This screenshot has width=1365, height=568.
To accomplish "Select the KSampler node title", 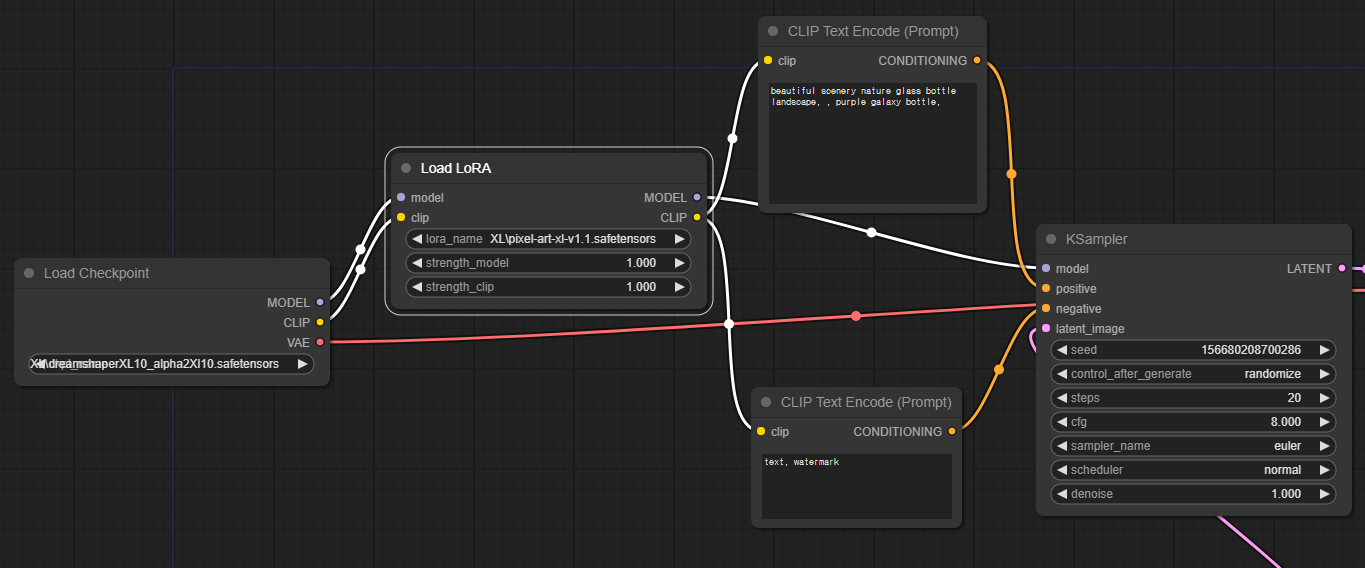I will 1097,239.
